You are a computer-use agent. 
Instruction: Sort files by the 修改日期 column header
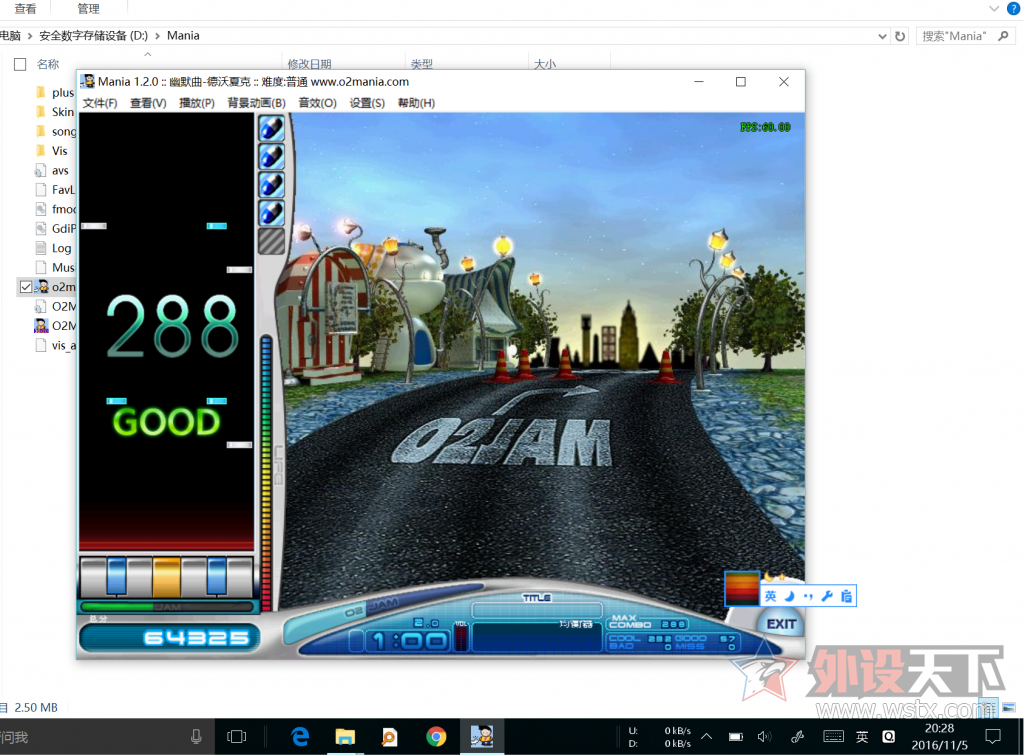[310, 64]
